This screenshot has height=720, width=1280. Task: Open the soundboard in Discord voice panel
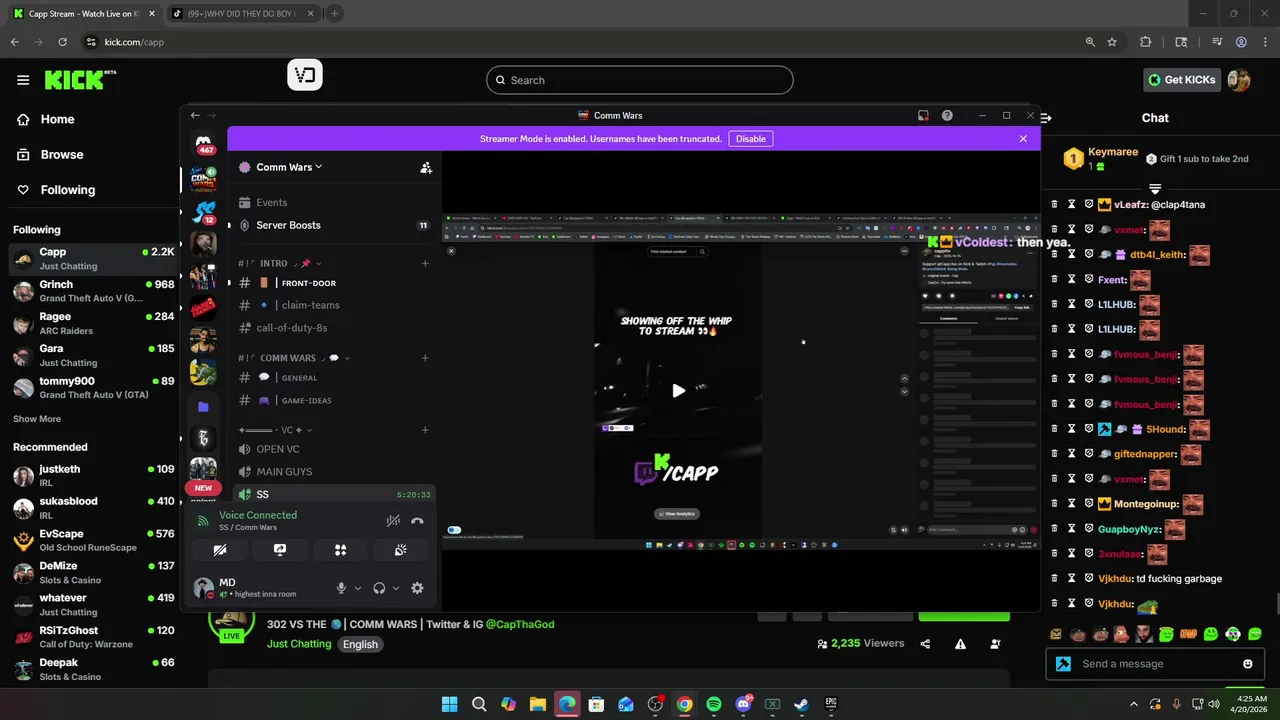pyautogui.click(x=400, y=550)
